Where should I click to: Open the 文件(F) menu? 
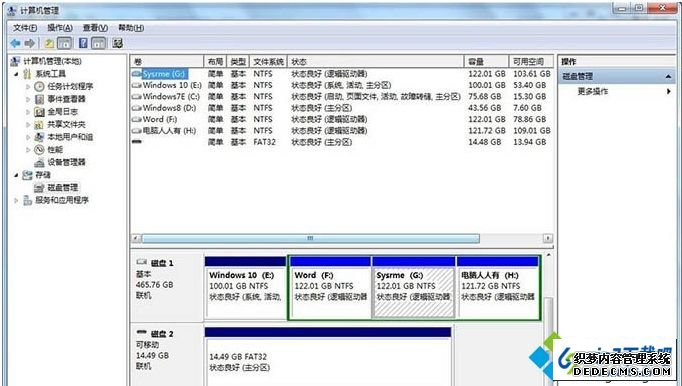pyautogui.click(x=25, y=28)
